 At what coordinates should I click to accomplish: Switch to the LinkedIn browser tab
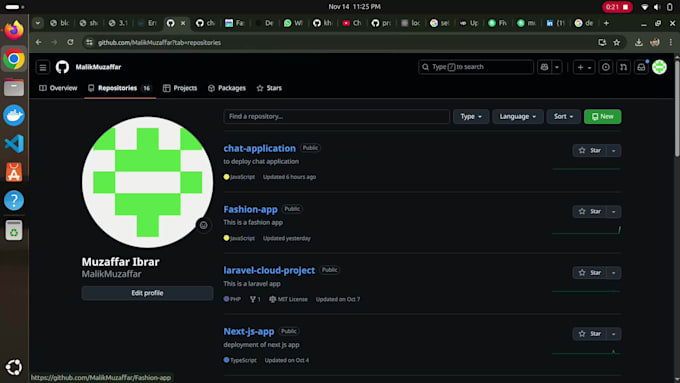555,23
